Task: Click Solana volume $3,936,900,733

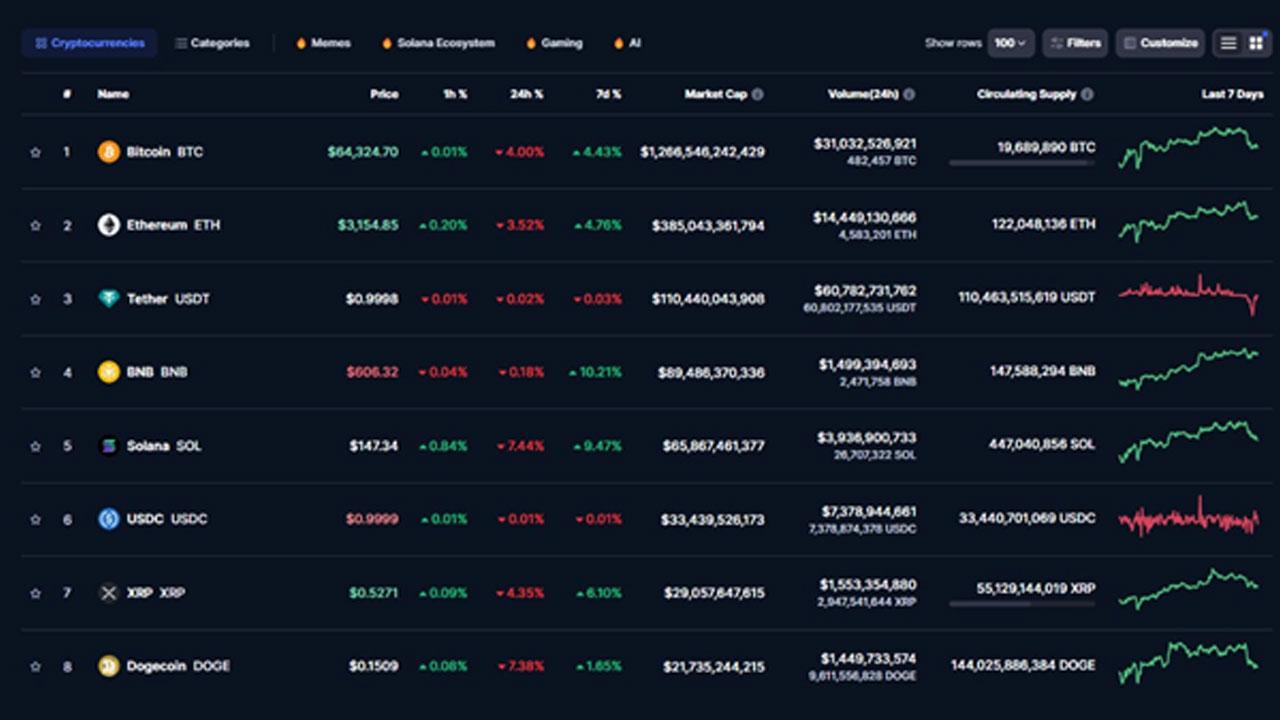Action: click(867, 438)
